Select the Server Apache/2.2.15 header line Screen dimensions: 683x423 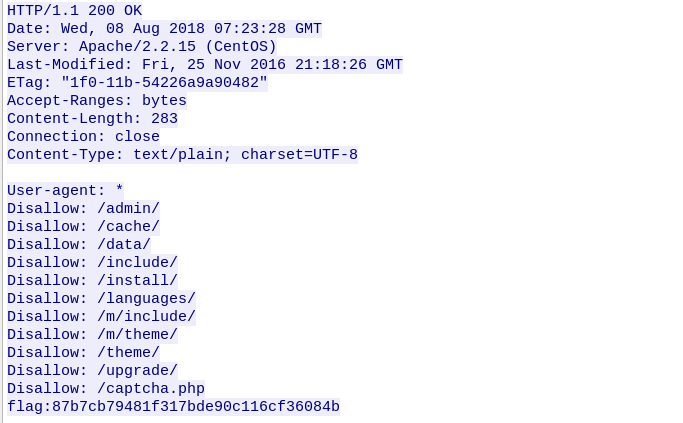click(141, 47)
